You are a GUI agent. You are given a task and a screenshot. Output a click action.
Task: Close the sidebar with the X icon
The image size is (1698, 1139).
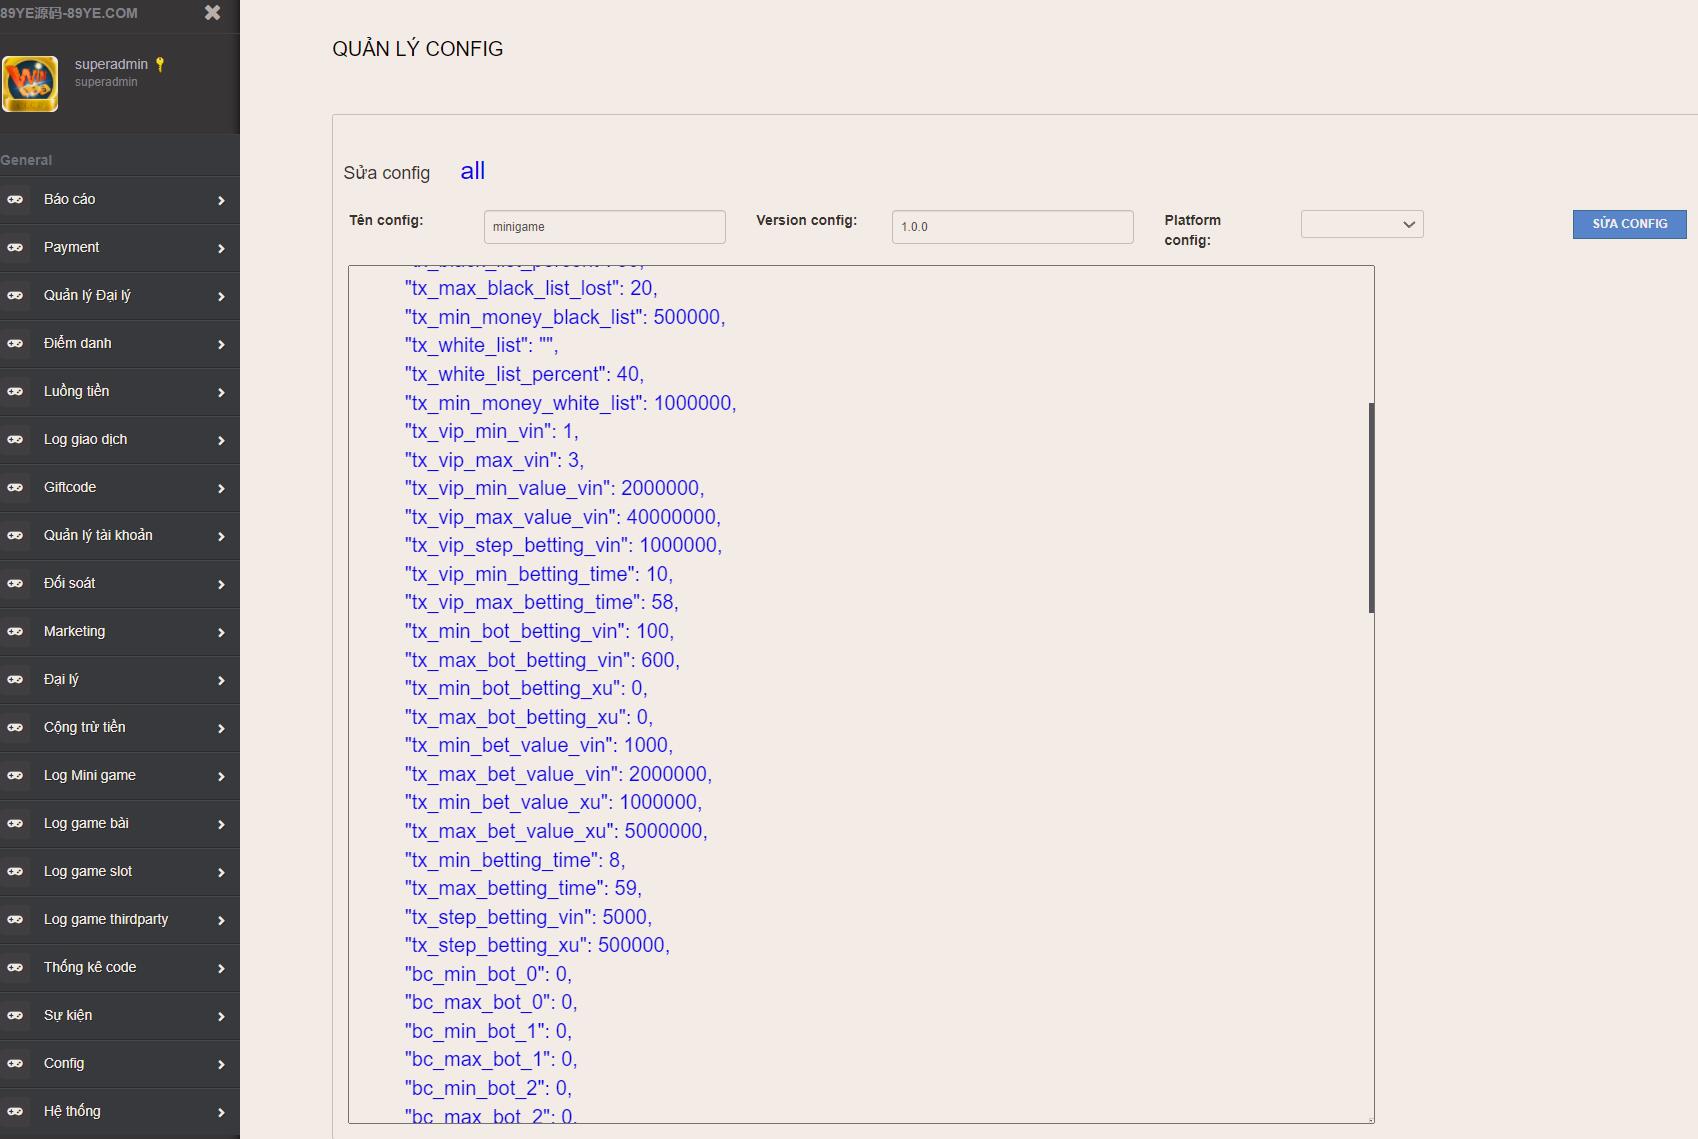coord(212,13)
